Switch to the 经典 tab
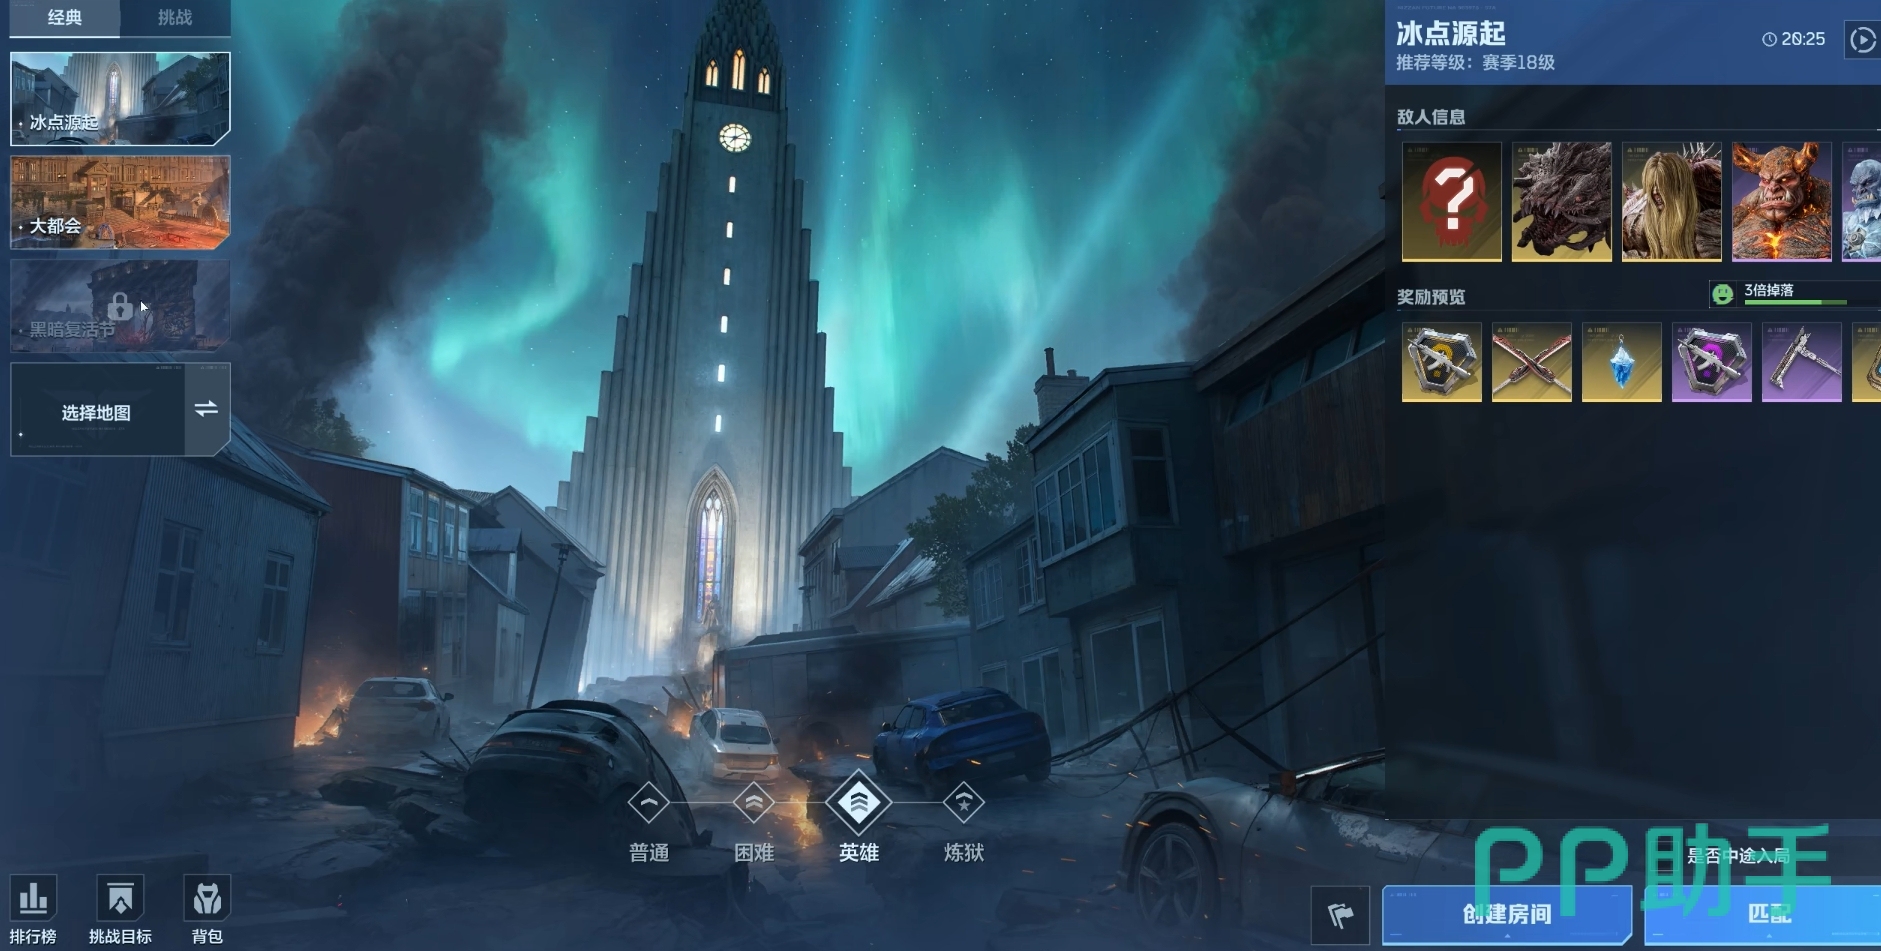This screenshot has height=951, width=1881. click(x=65, y=18)
